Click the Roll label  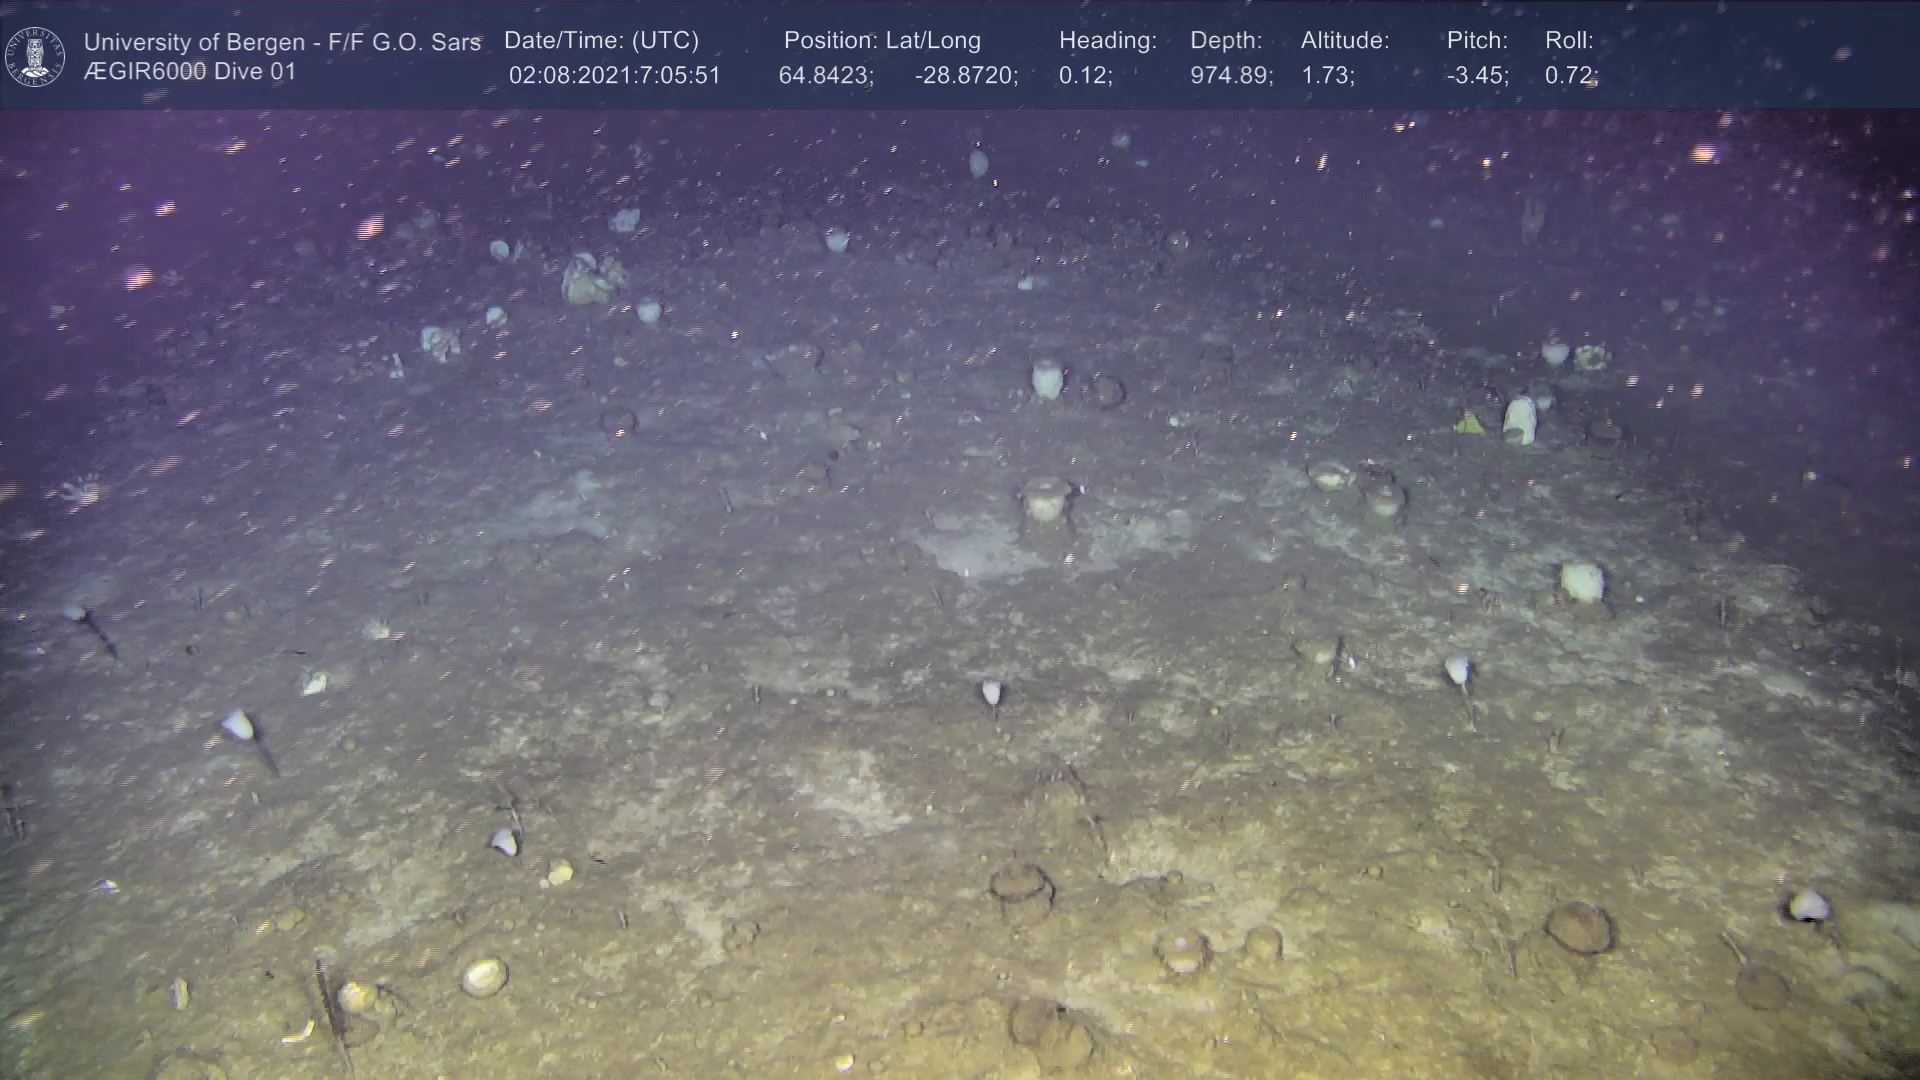coord(1569,40)
